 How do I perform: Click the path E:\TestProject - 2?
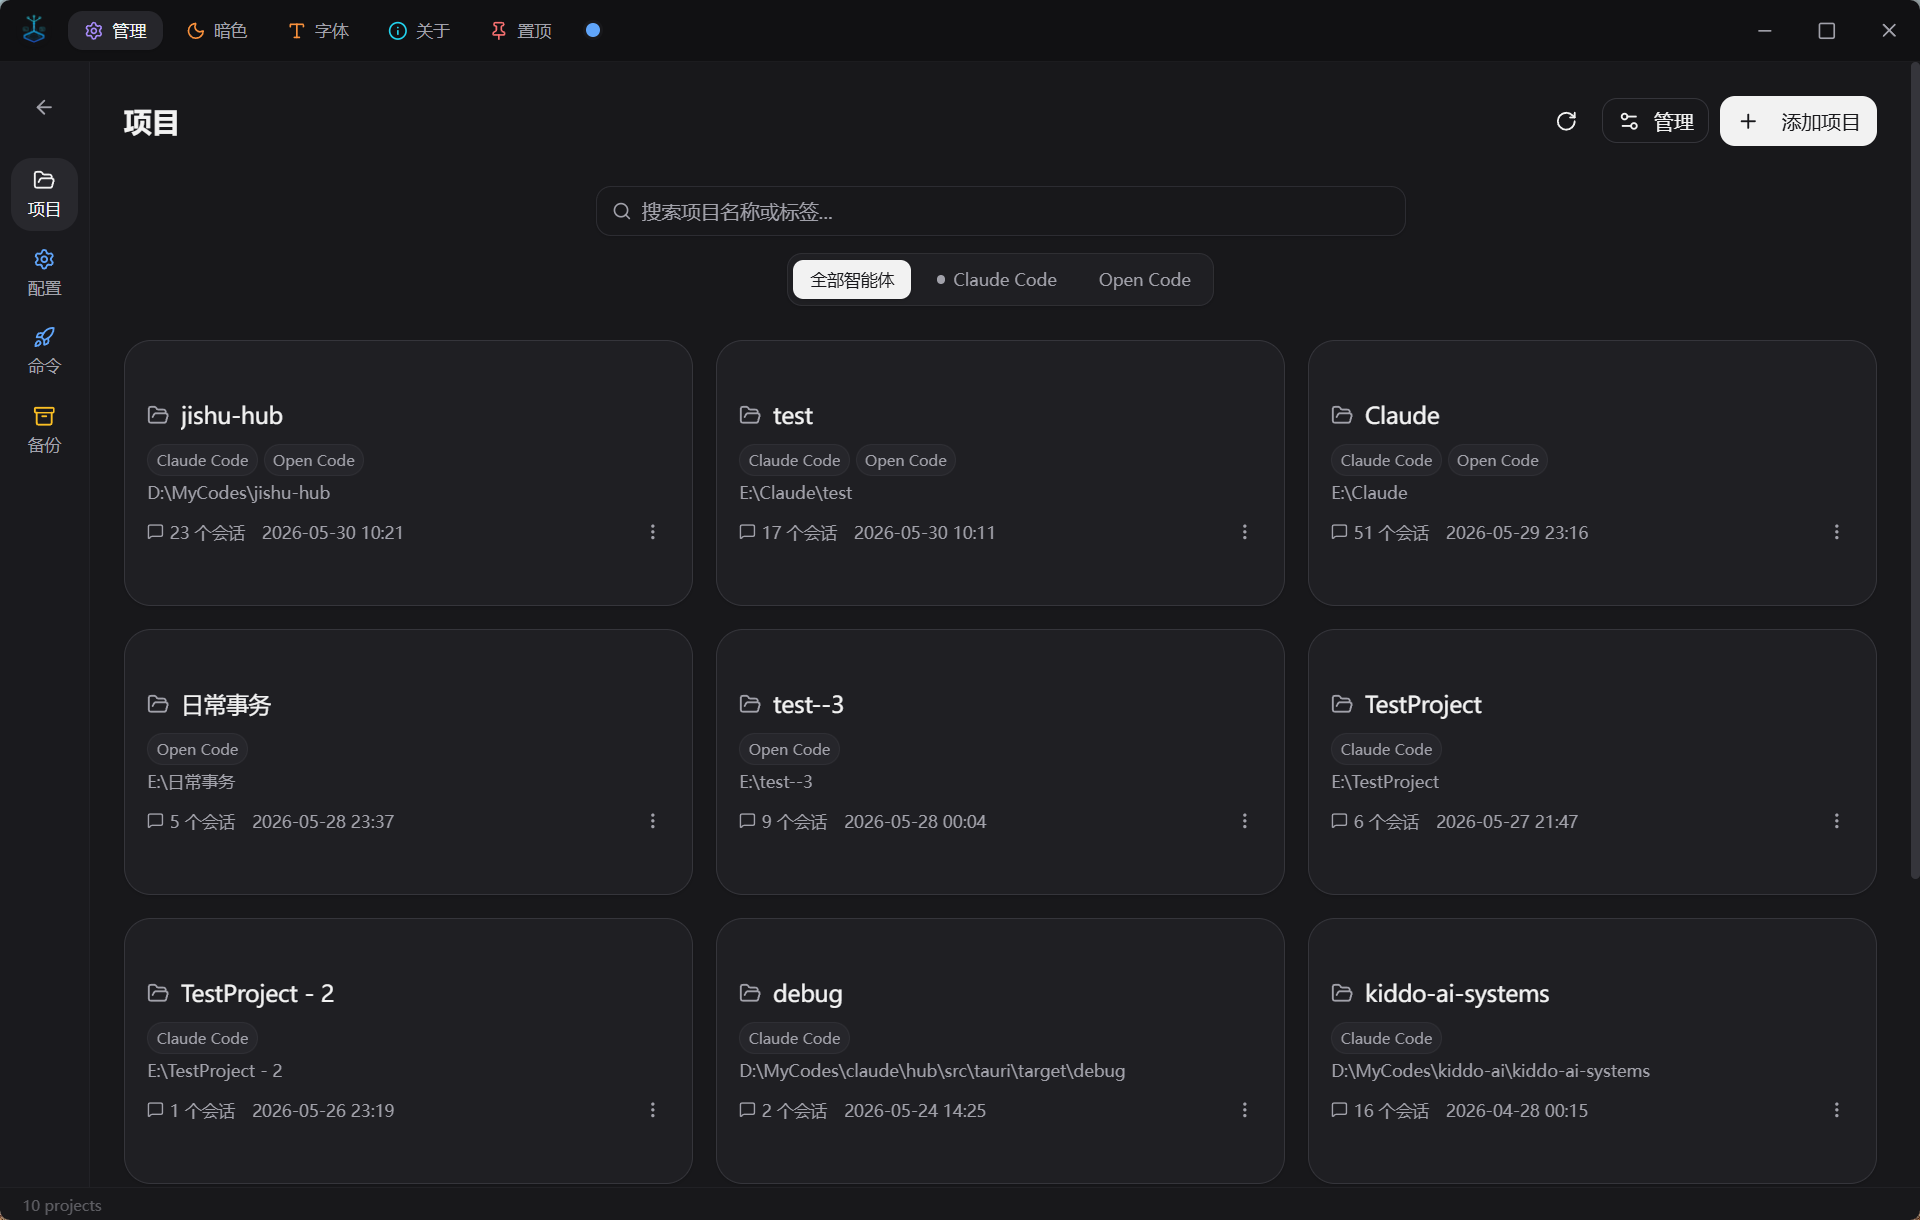click(x=214, y=1070)
